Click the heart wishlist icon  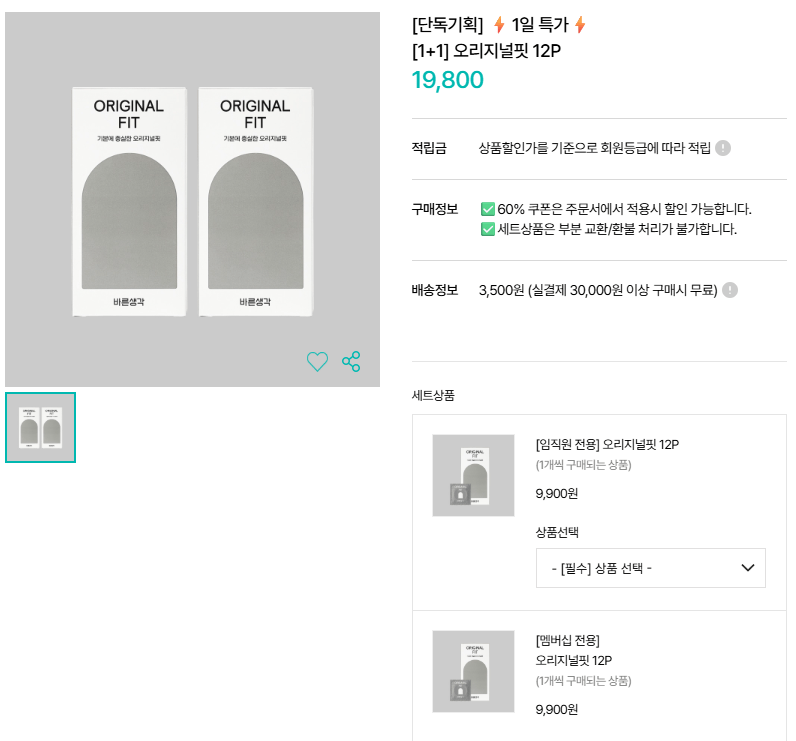(x=317, y=361)
